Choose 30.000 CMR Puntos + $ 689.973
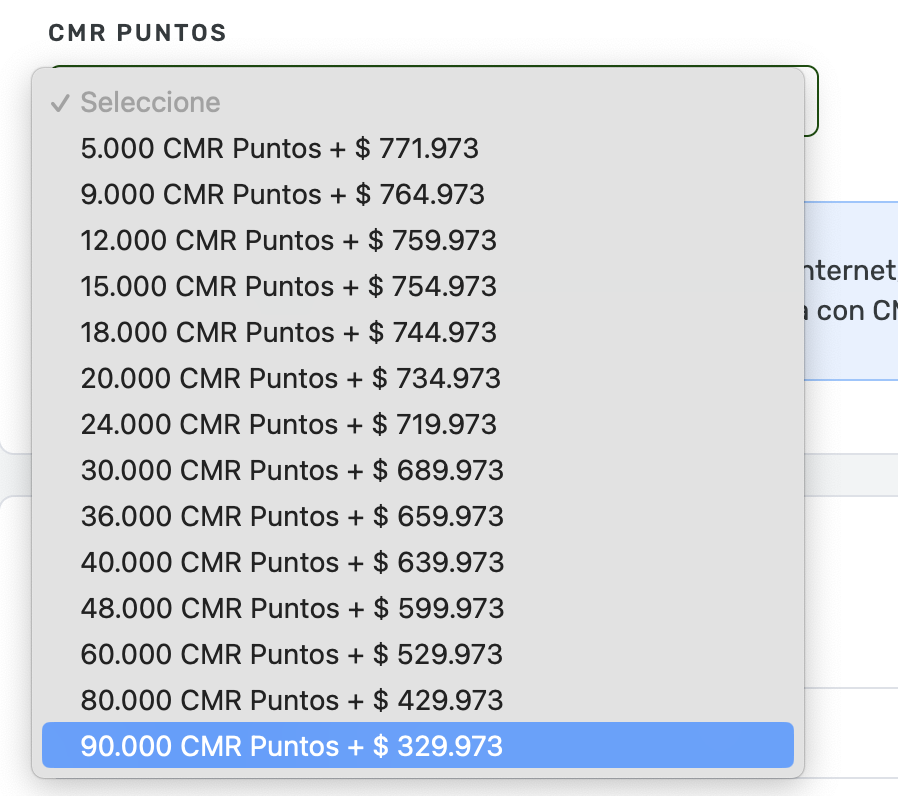This screenshot has width=898, height=796. coord(292,470)
